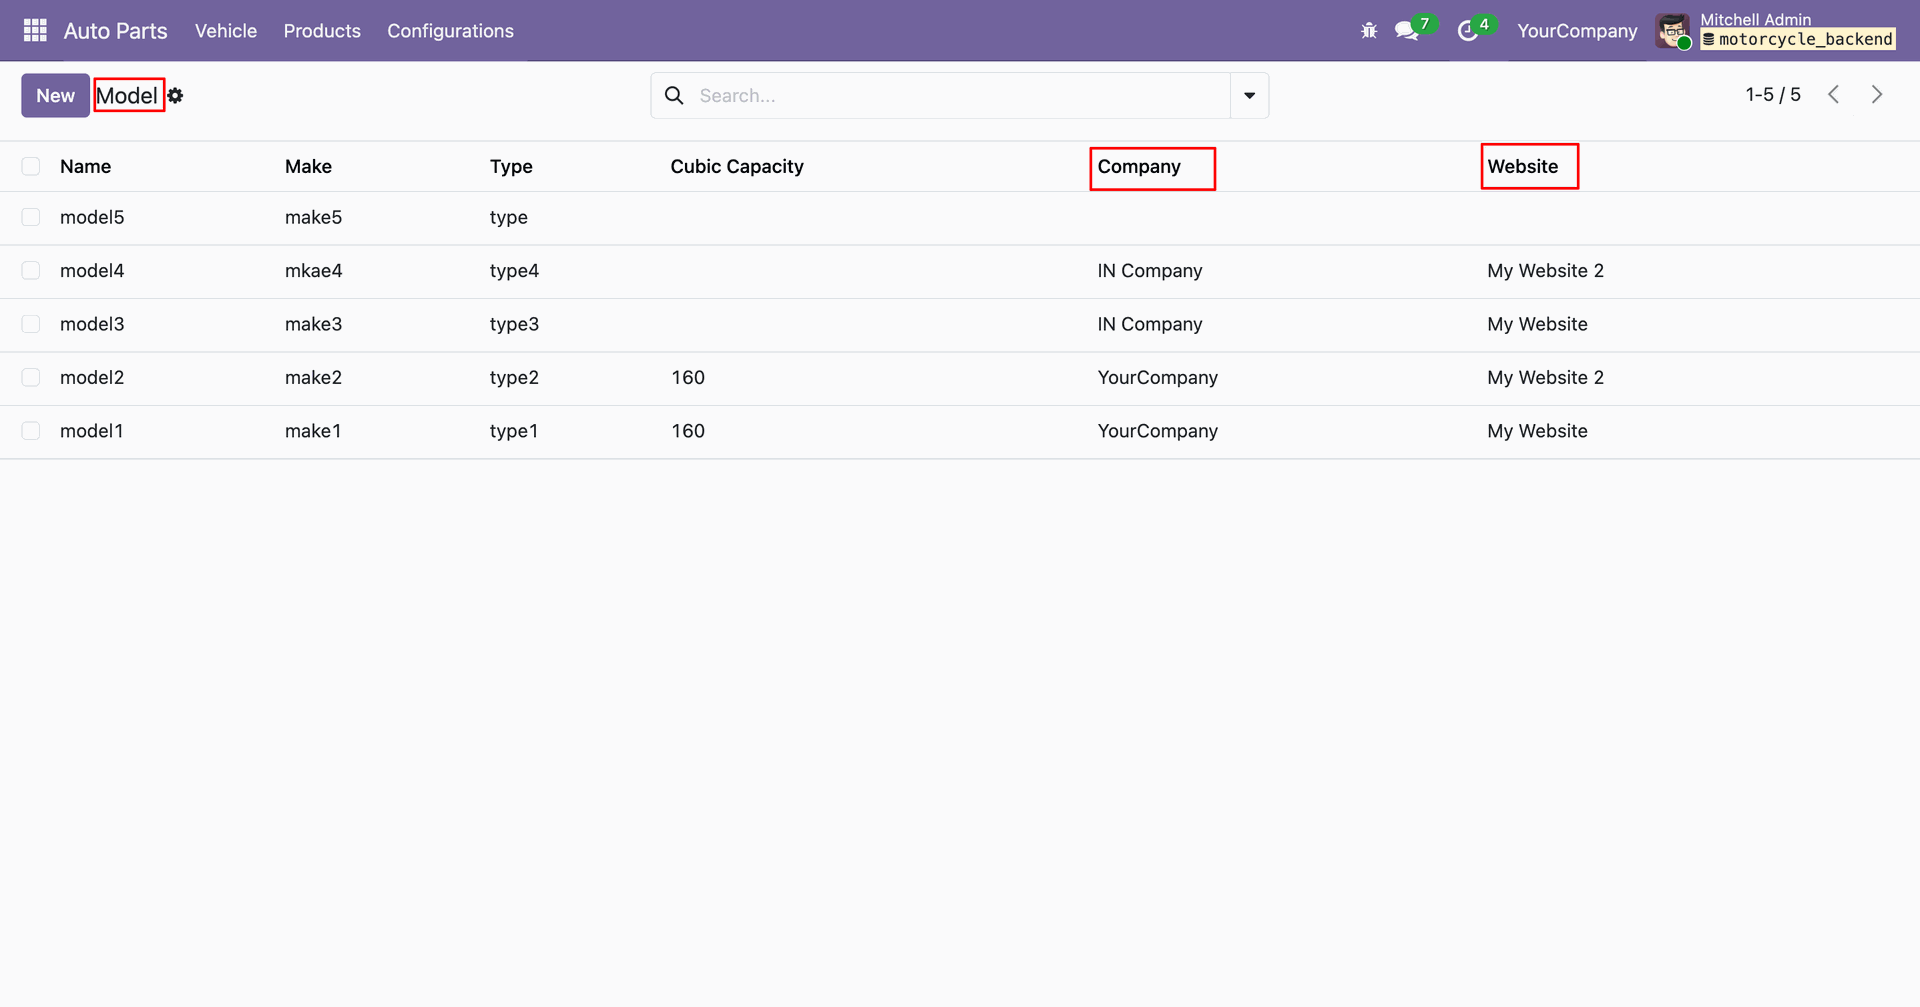Open the Products menu
Viewport: 1920px width, 1007px height.
[322, 31]
